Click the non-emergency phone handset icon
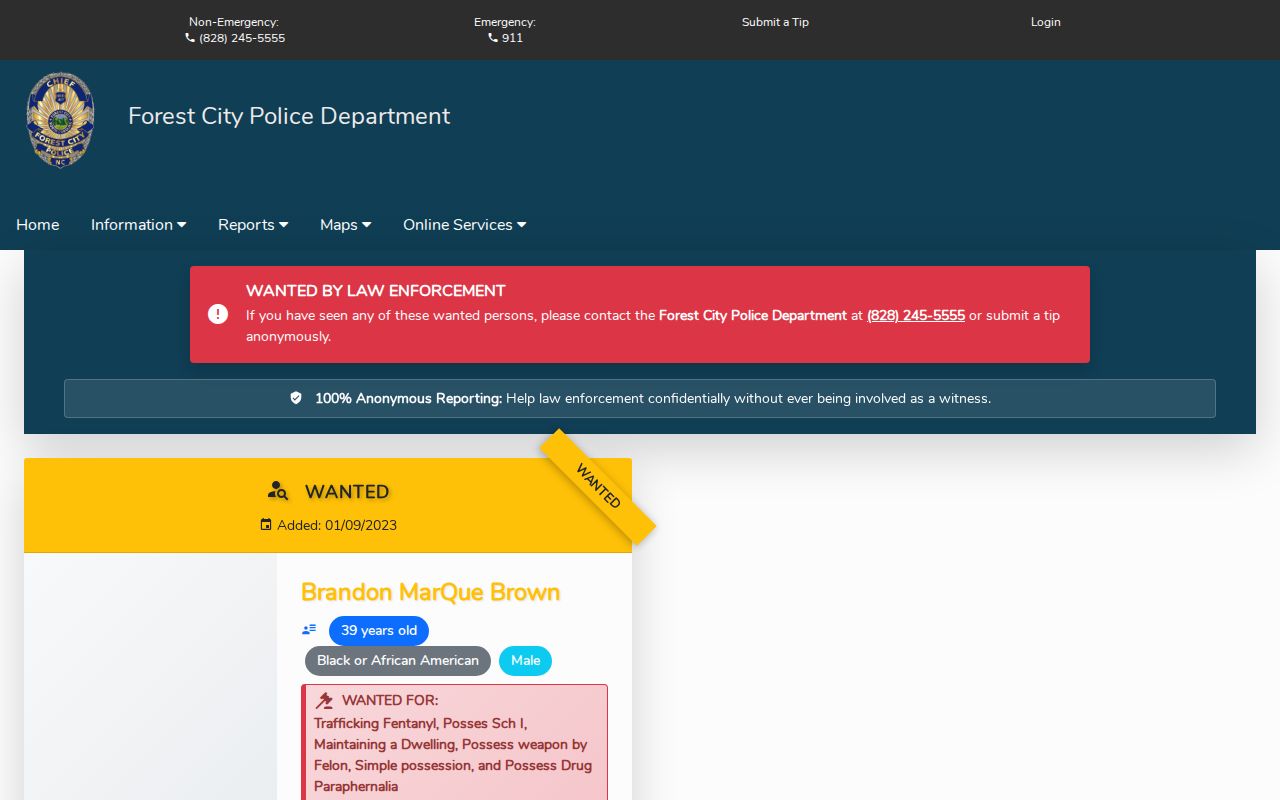 (x=190, y=38)
